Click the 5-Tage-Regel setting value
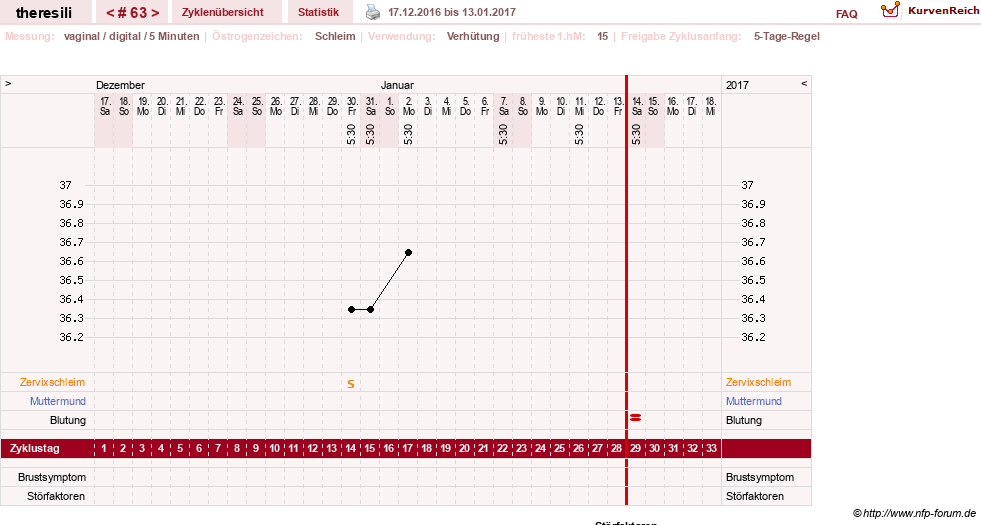The image size is (981, 525). pyautogui.click(x=786, y=36)
